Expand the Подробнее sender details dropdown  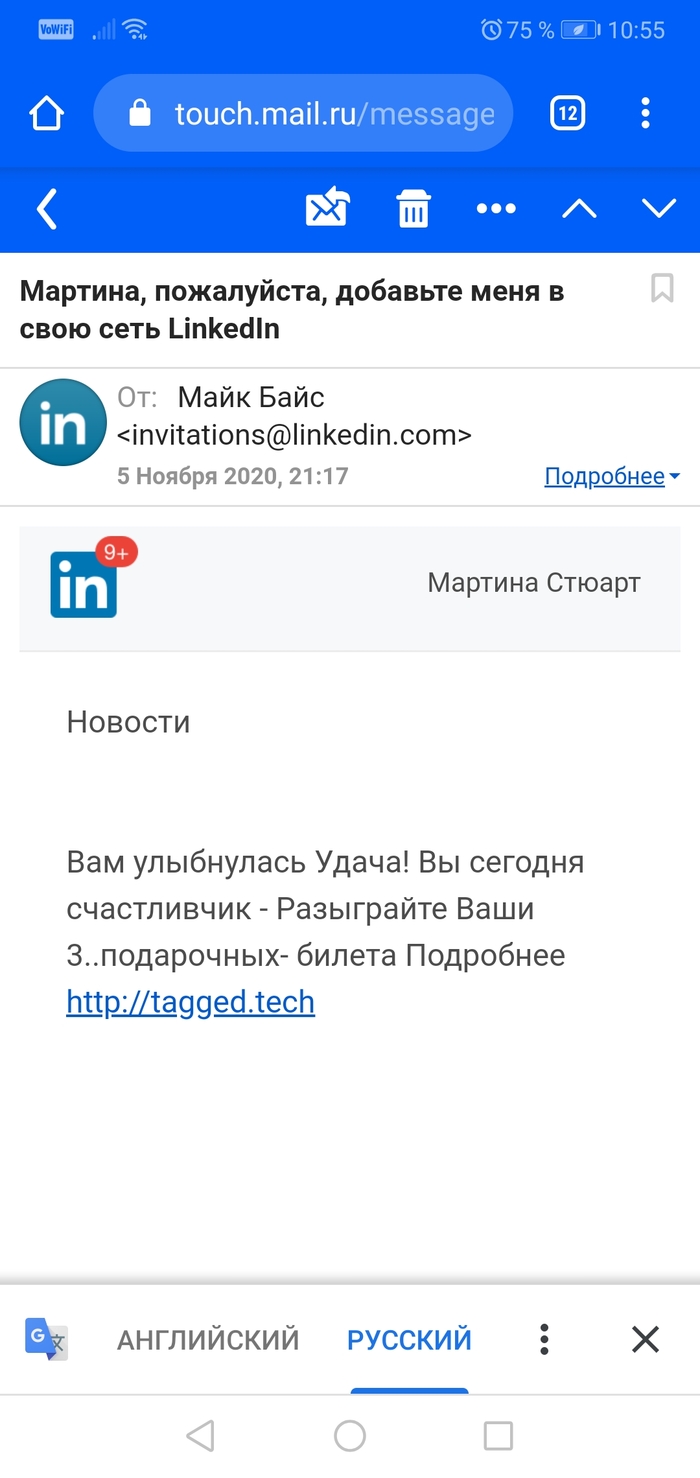click(x=611, y=476)
